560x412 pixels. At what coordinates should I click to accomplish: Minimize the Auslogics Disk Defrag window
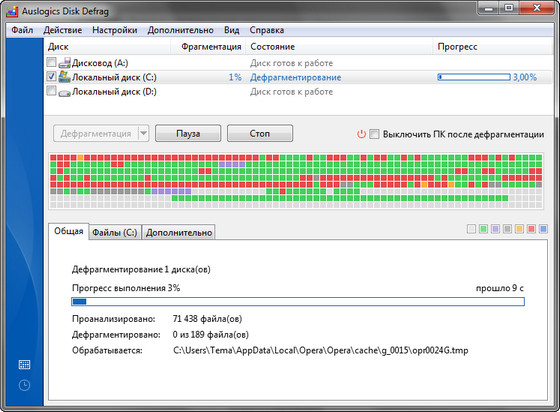pyautogui.click(x=489, y=8)
